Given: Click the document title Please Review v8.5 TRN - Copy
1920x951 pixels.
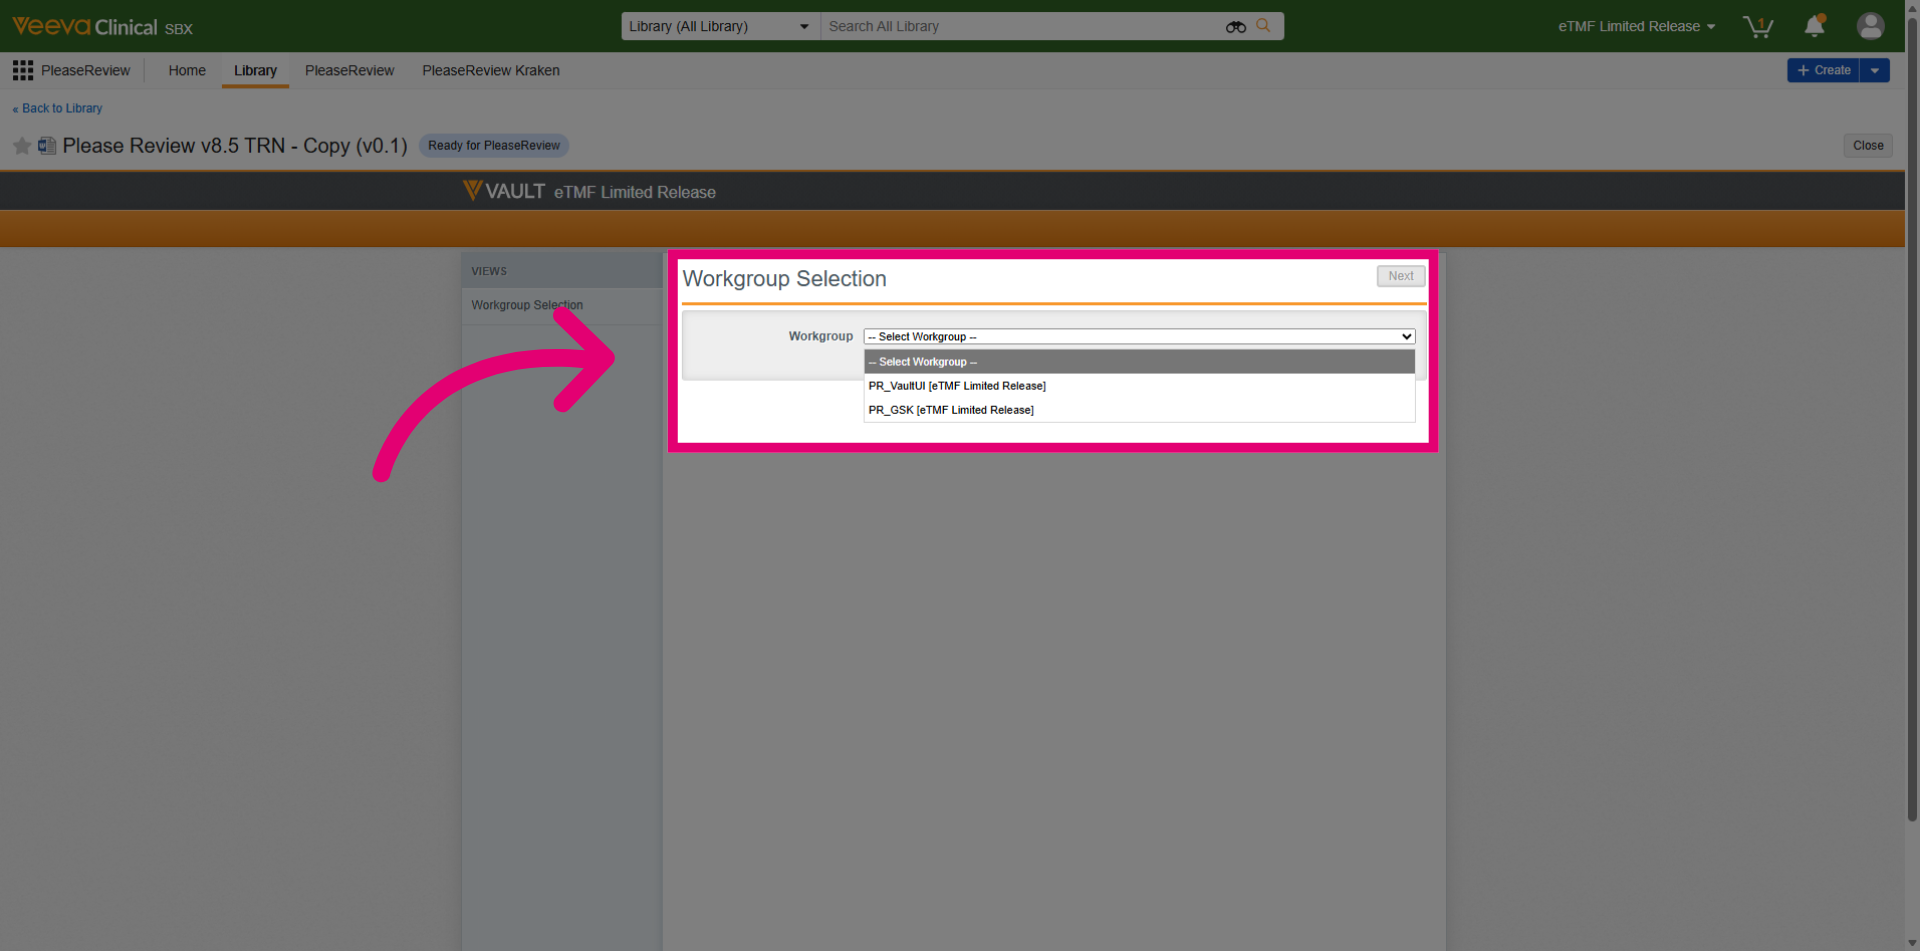Looking at the screenshot, I should click(x=235, y=146).
